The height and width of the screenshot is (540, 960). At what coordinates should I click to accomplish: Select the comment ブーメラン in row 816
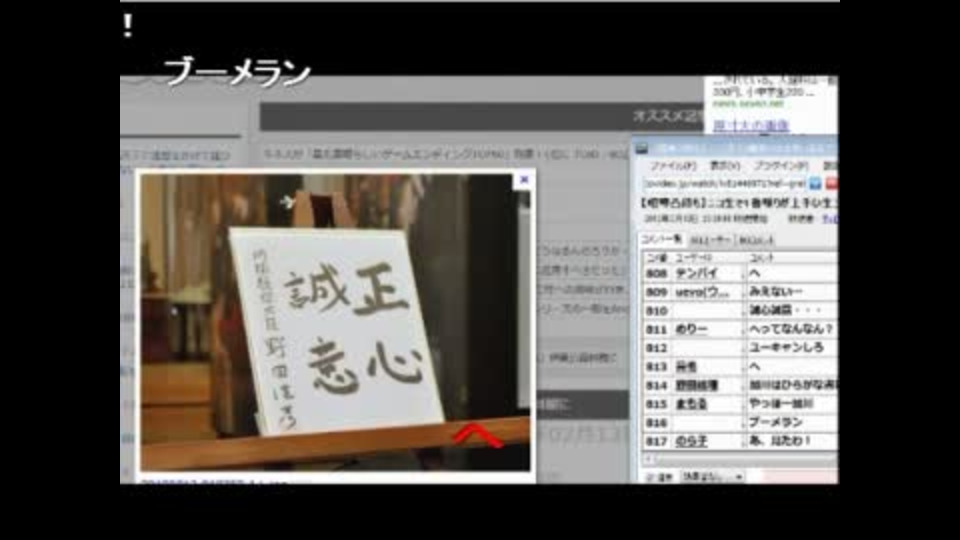[775, 422]
